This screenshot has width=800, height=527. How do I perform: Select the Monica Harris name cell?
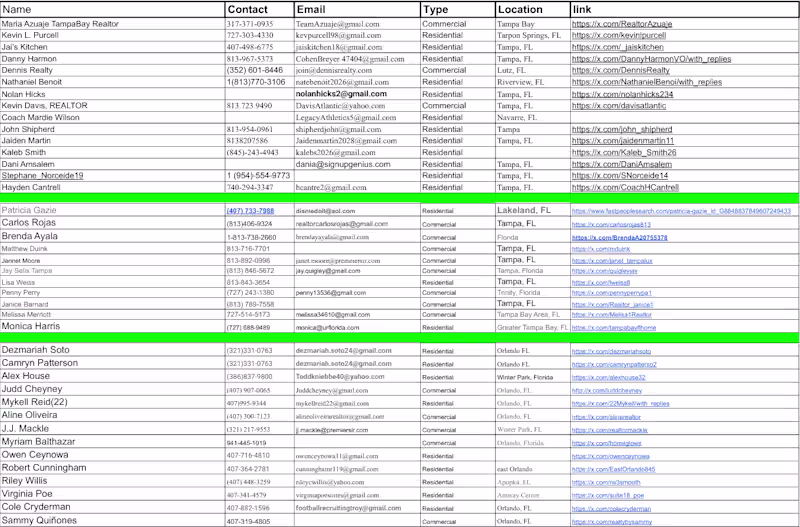112,326
